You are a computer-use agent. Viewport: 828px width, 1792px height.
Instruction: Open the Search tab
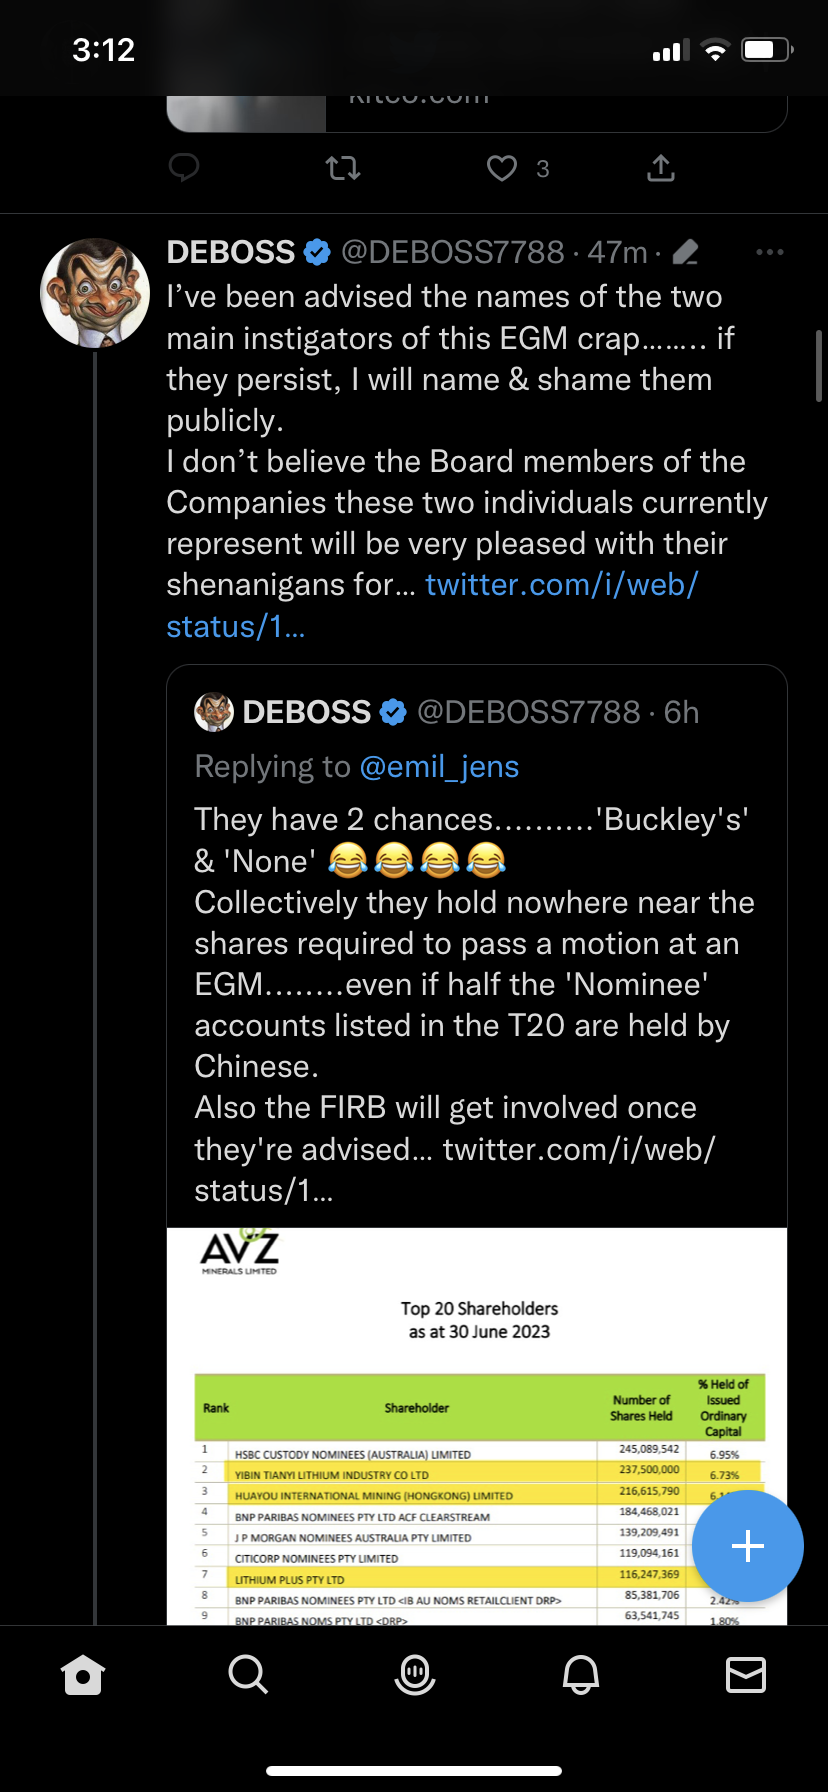pos(248,1674)
